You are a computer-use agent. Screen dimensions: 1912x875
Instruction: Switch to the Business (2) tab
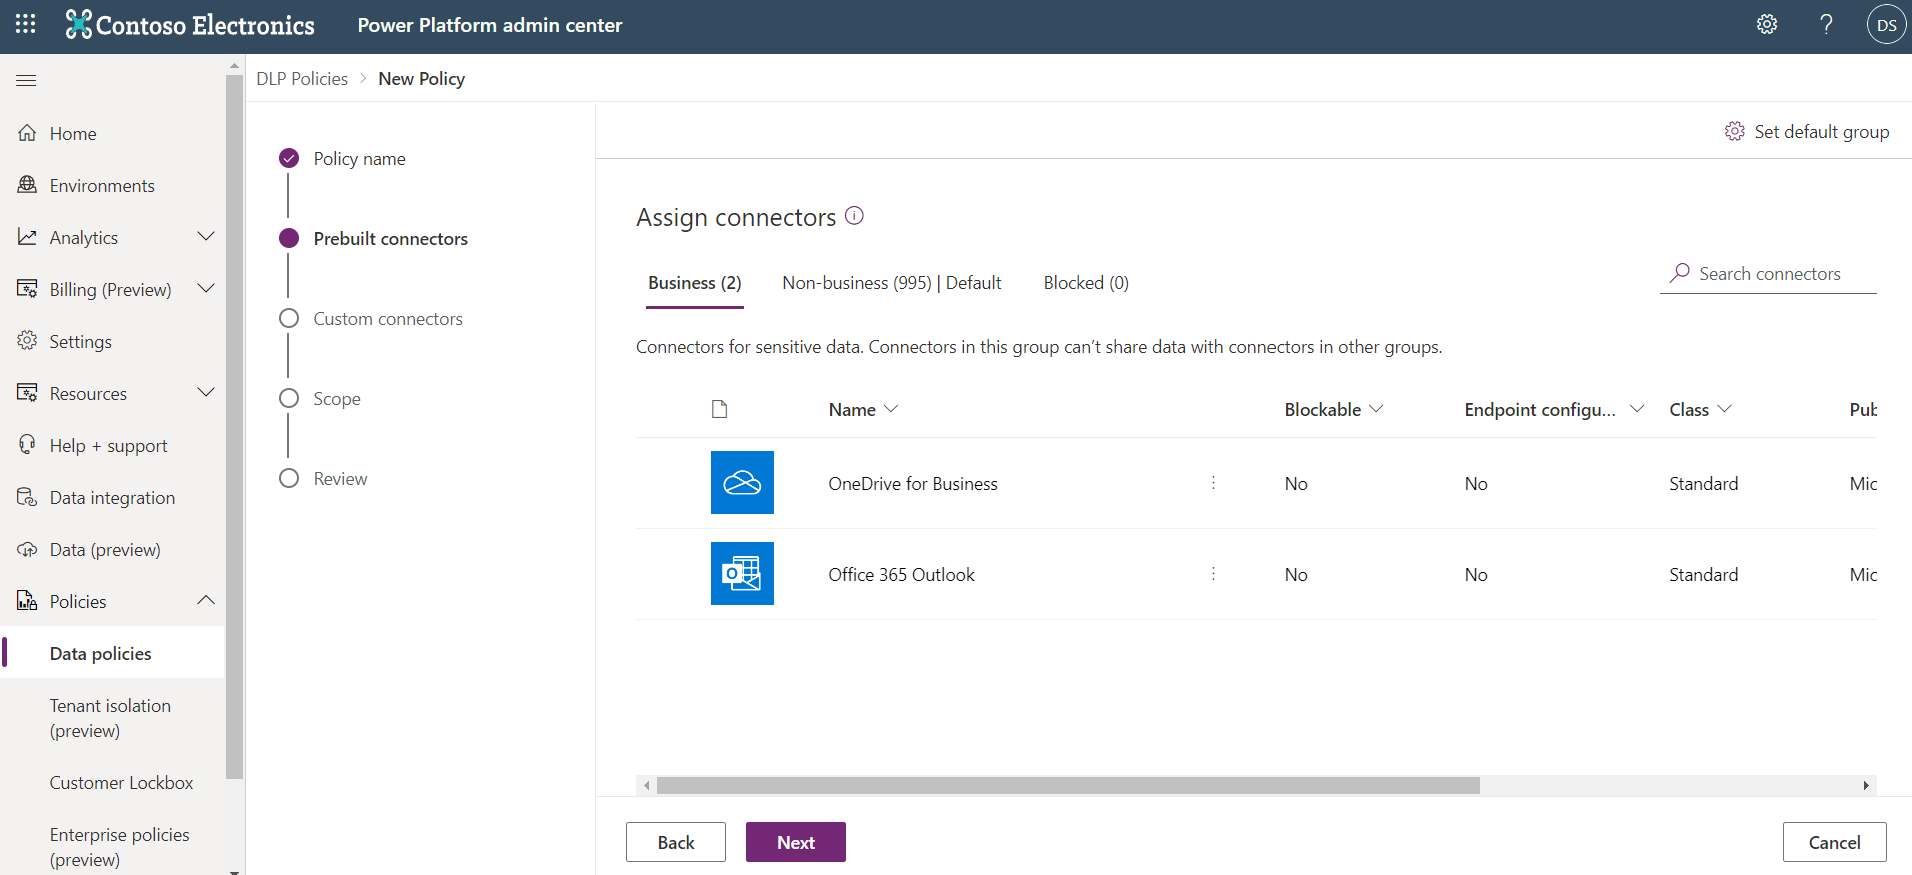pos(695,283)
